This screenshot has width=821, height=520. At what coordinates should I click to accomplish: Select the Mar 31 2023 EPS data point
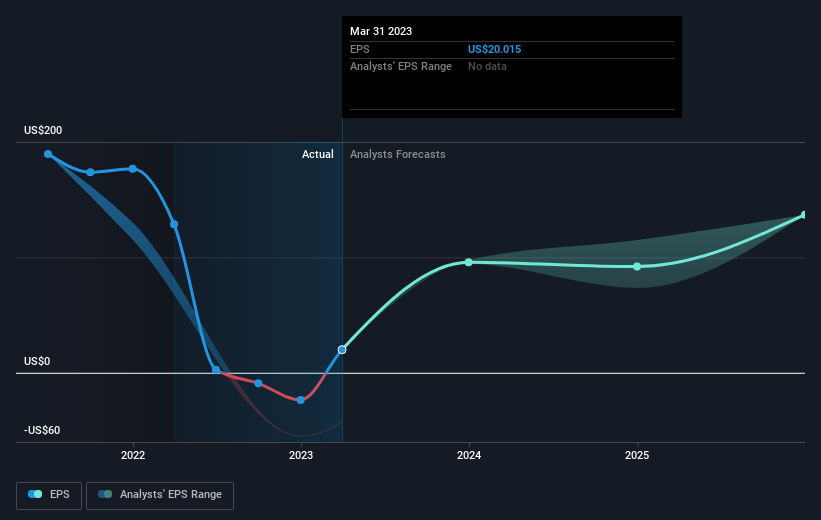(342, 350)
